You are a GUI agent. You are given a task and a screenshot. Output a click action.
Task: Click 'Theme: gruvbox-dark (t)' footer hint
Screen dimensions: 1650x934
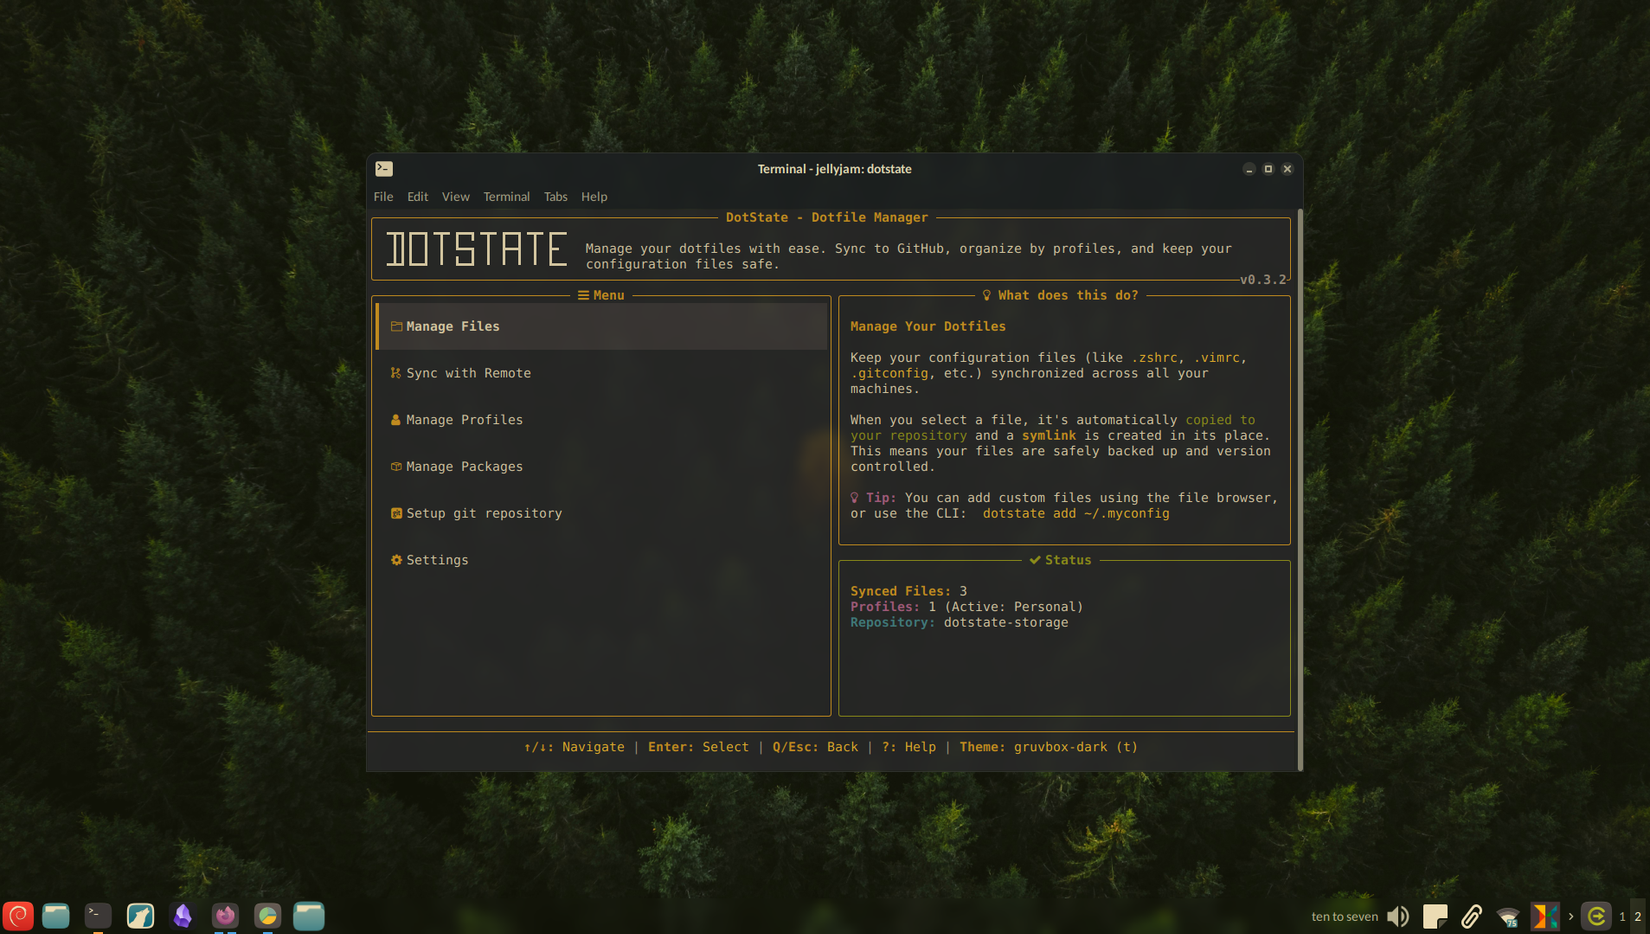[1049, 747]
